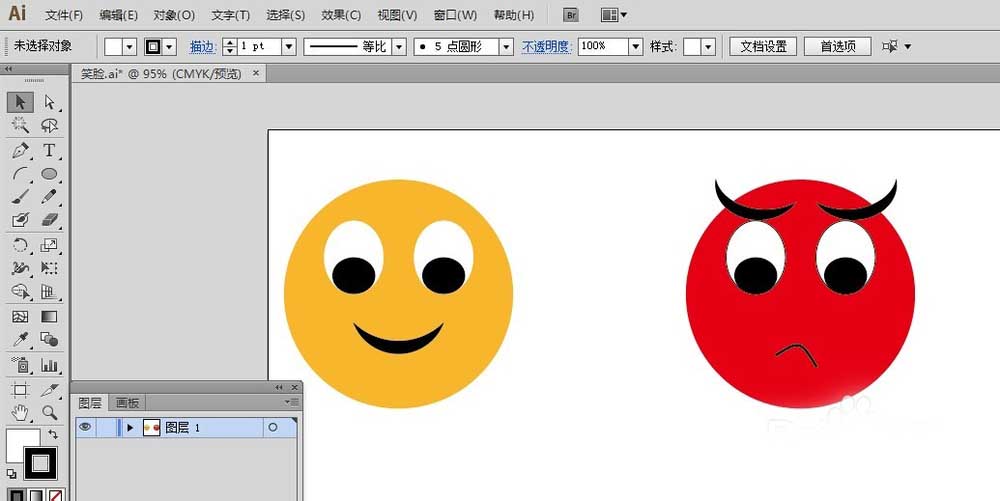1000x501 pixels.
Task: Select the Direct Selection (white arrow) tool
Action: pyautogui.click(x=49, y=102)
